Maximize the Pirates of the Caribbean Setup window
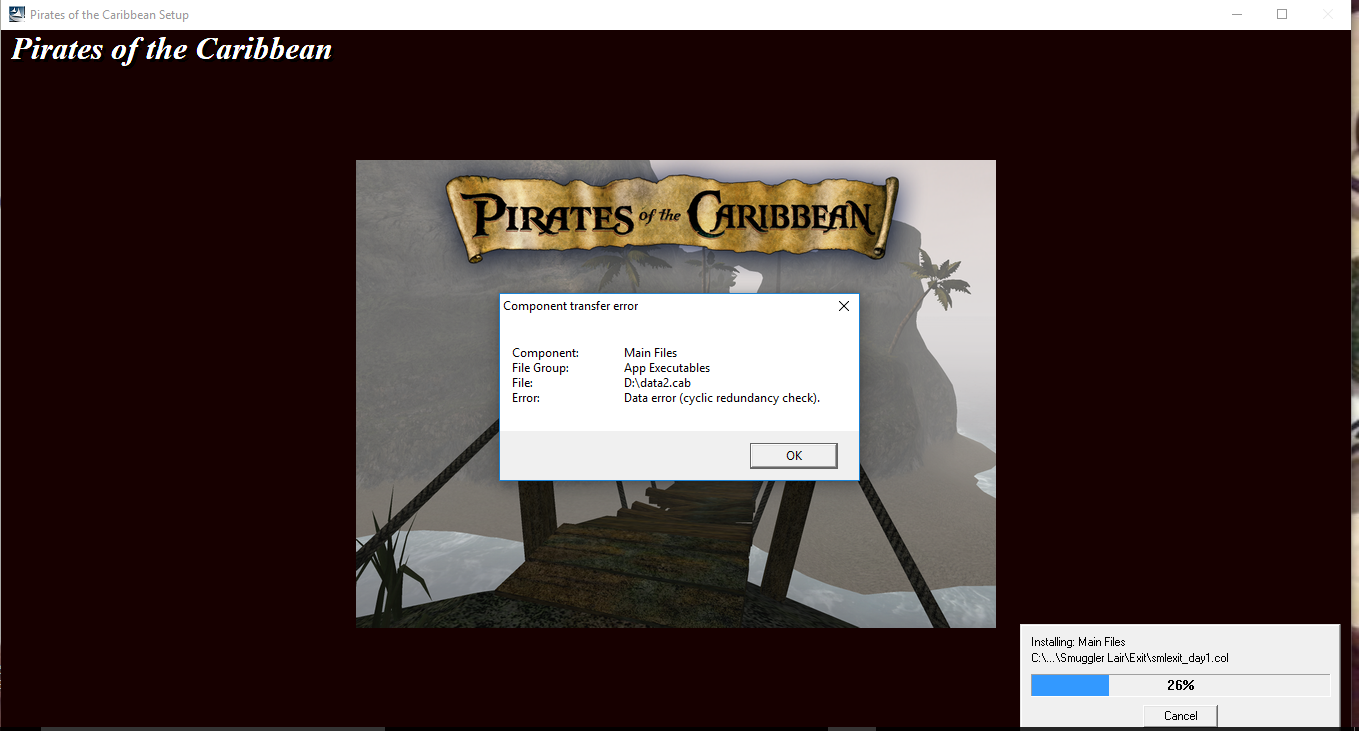 (1282, 14)
